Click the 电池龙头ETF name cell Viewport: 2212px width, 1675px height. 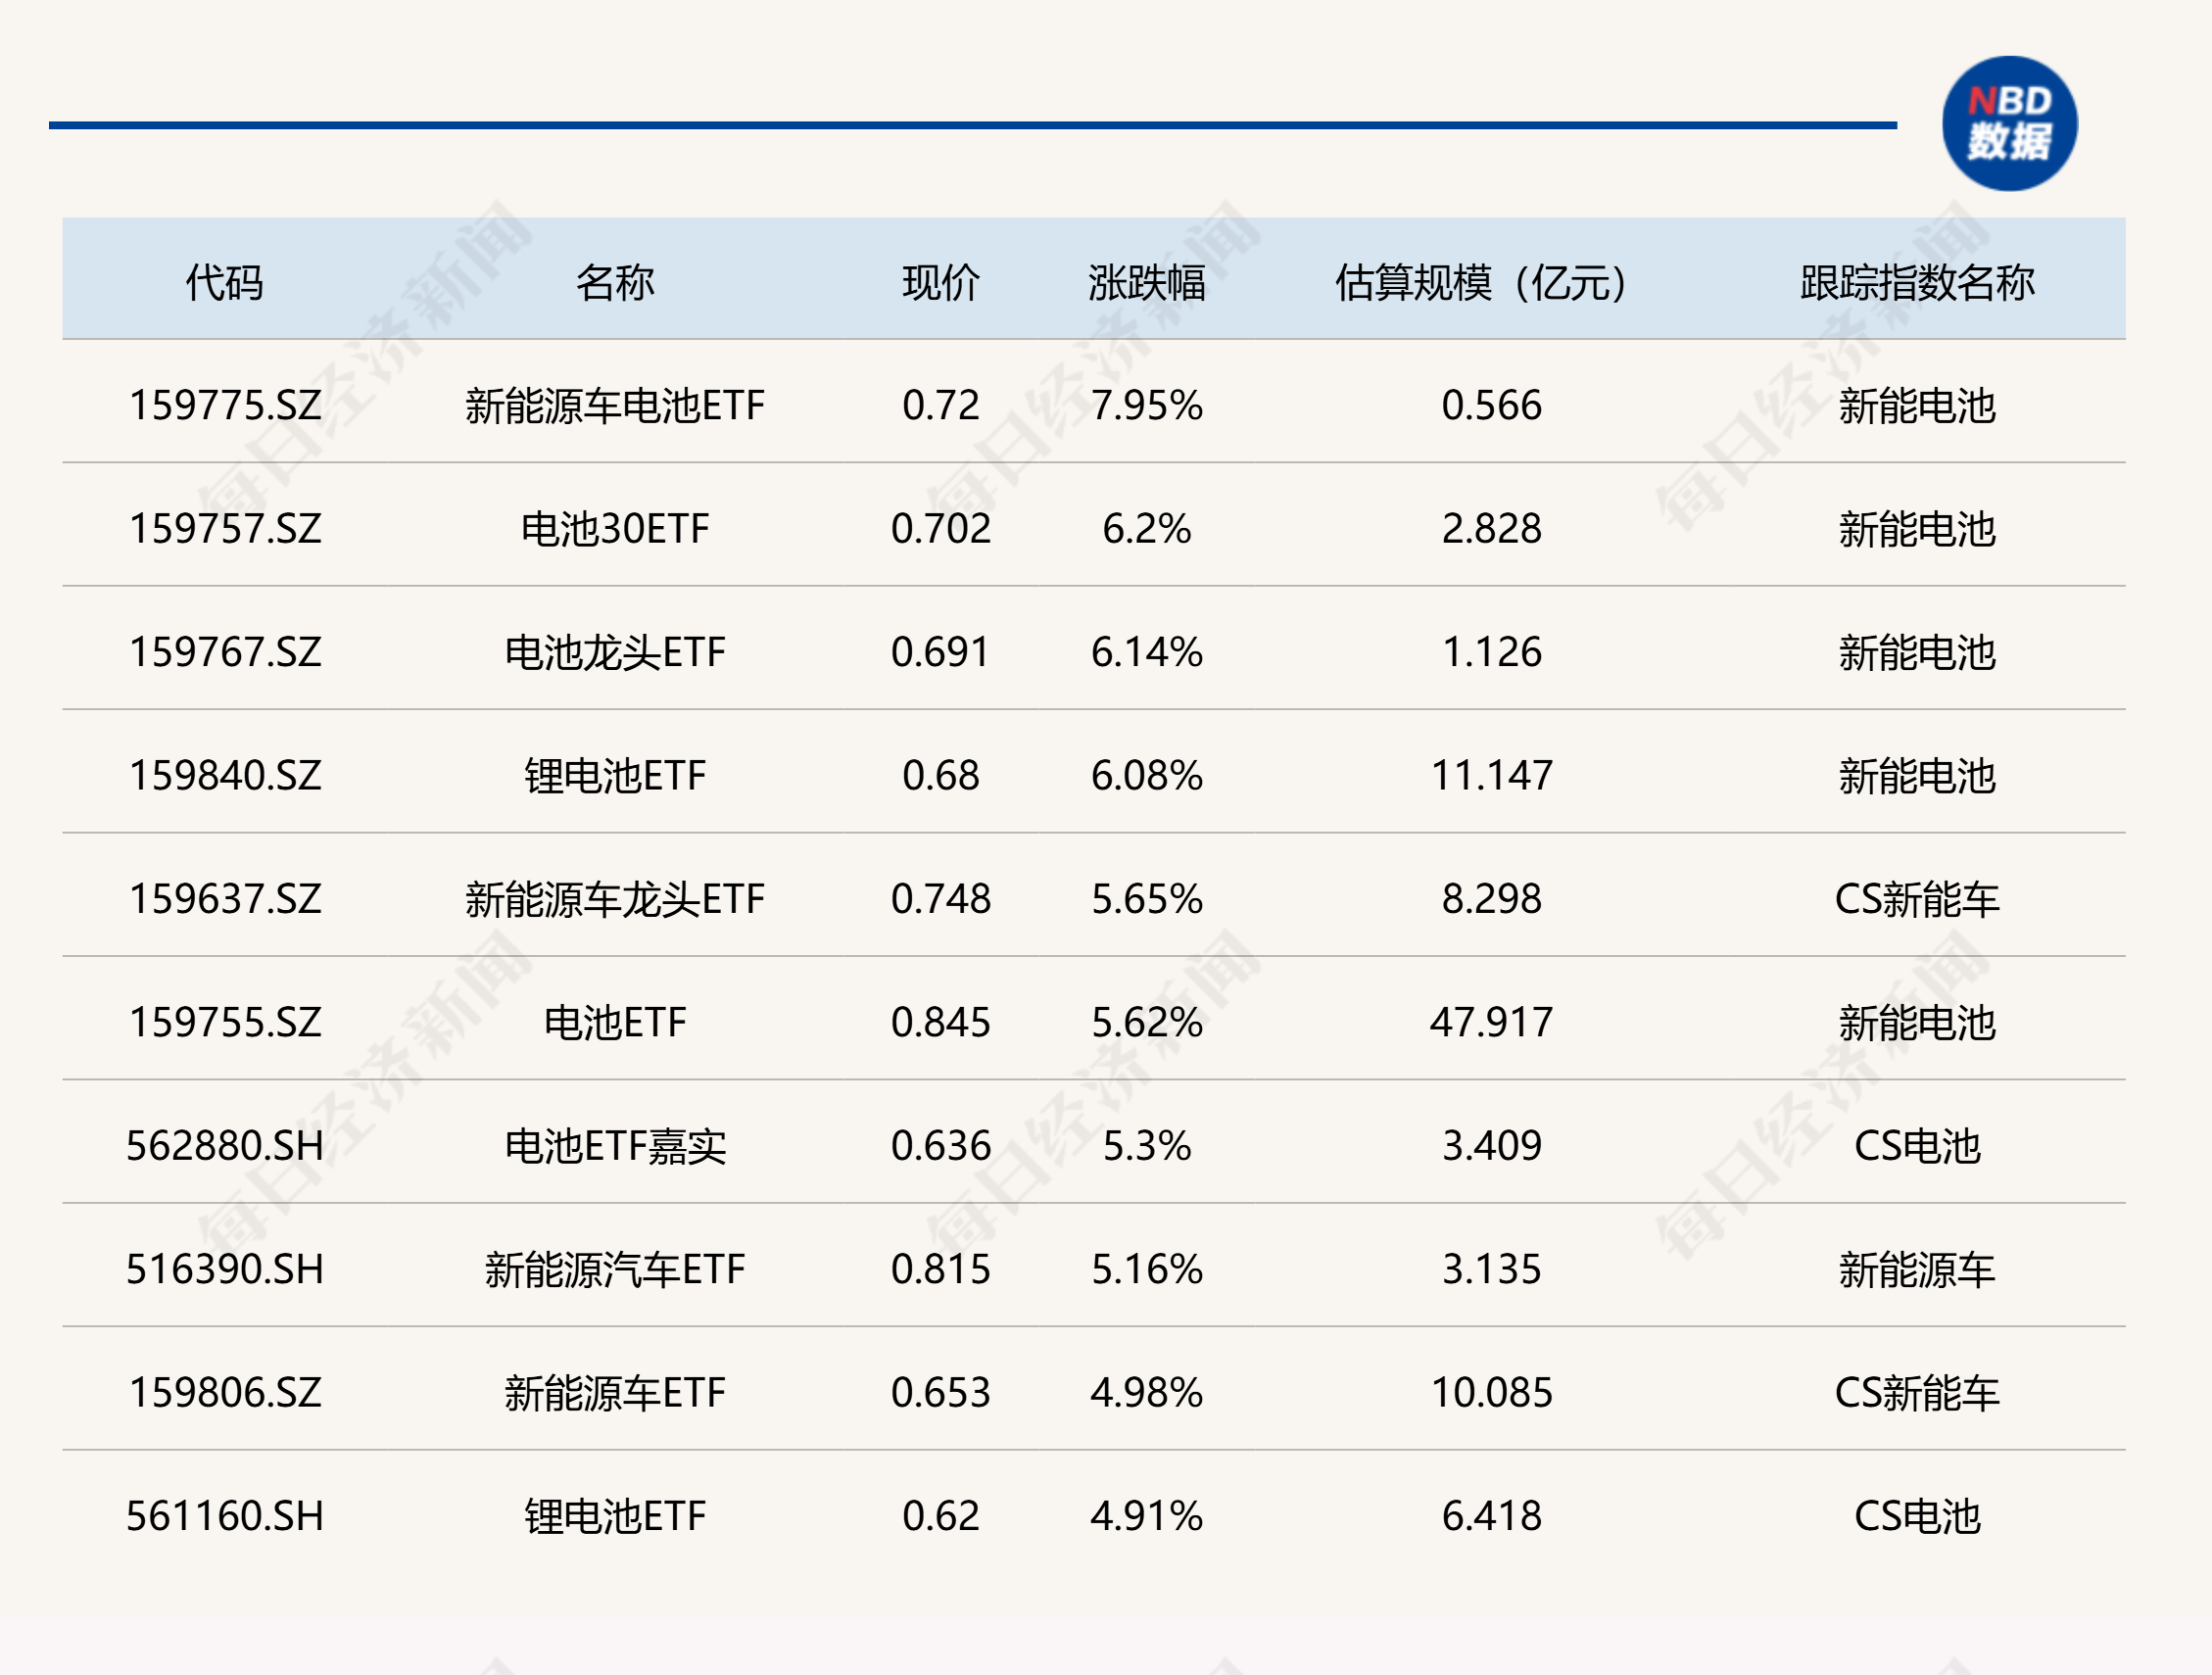614,652
